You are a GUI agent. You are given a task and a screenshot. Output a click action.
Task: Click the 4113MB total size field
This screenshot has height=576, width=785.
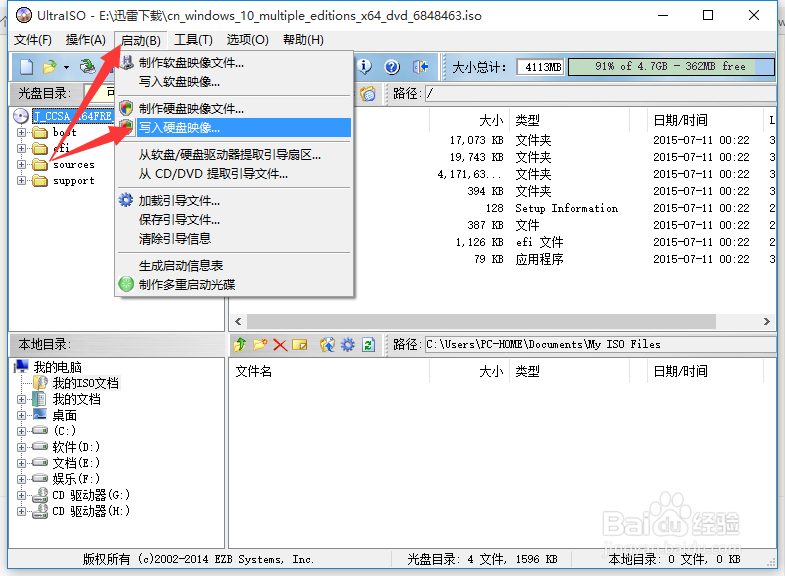[540, 67]
